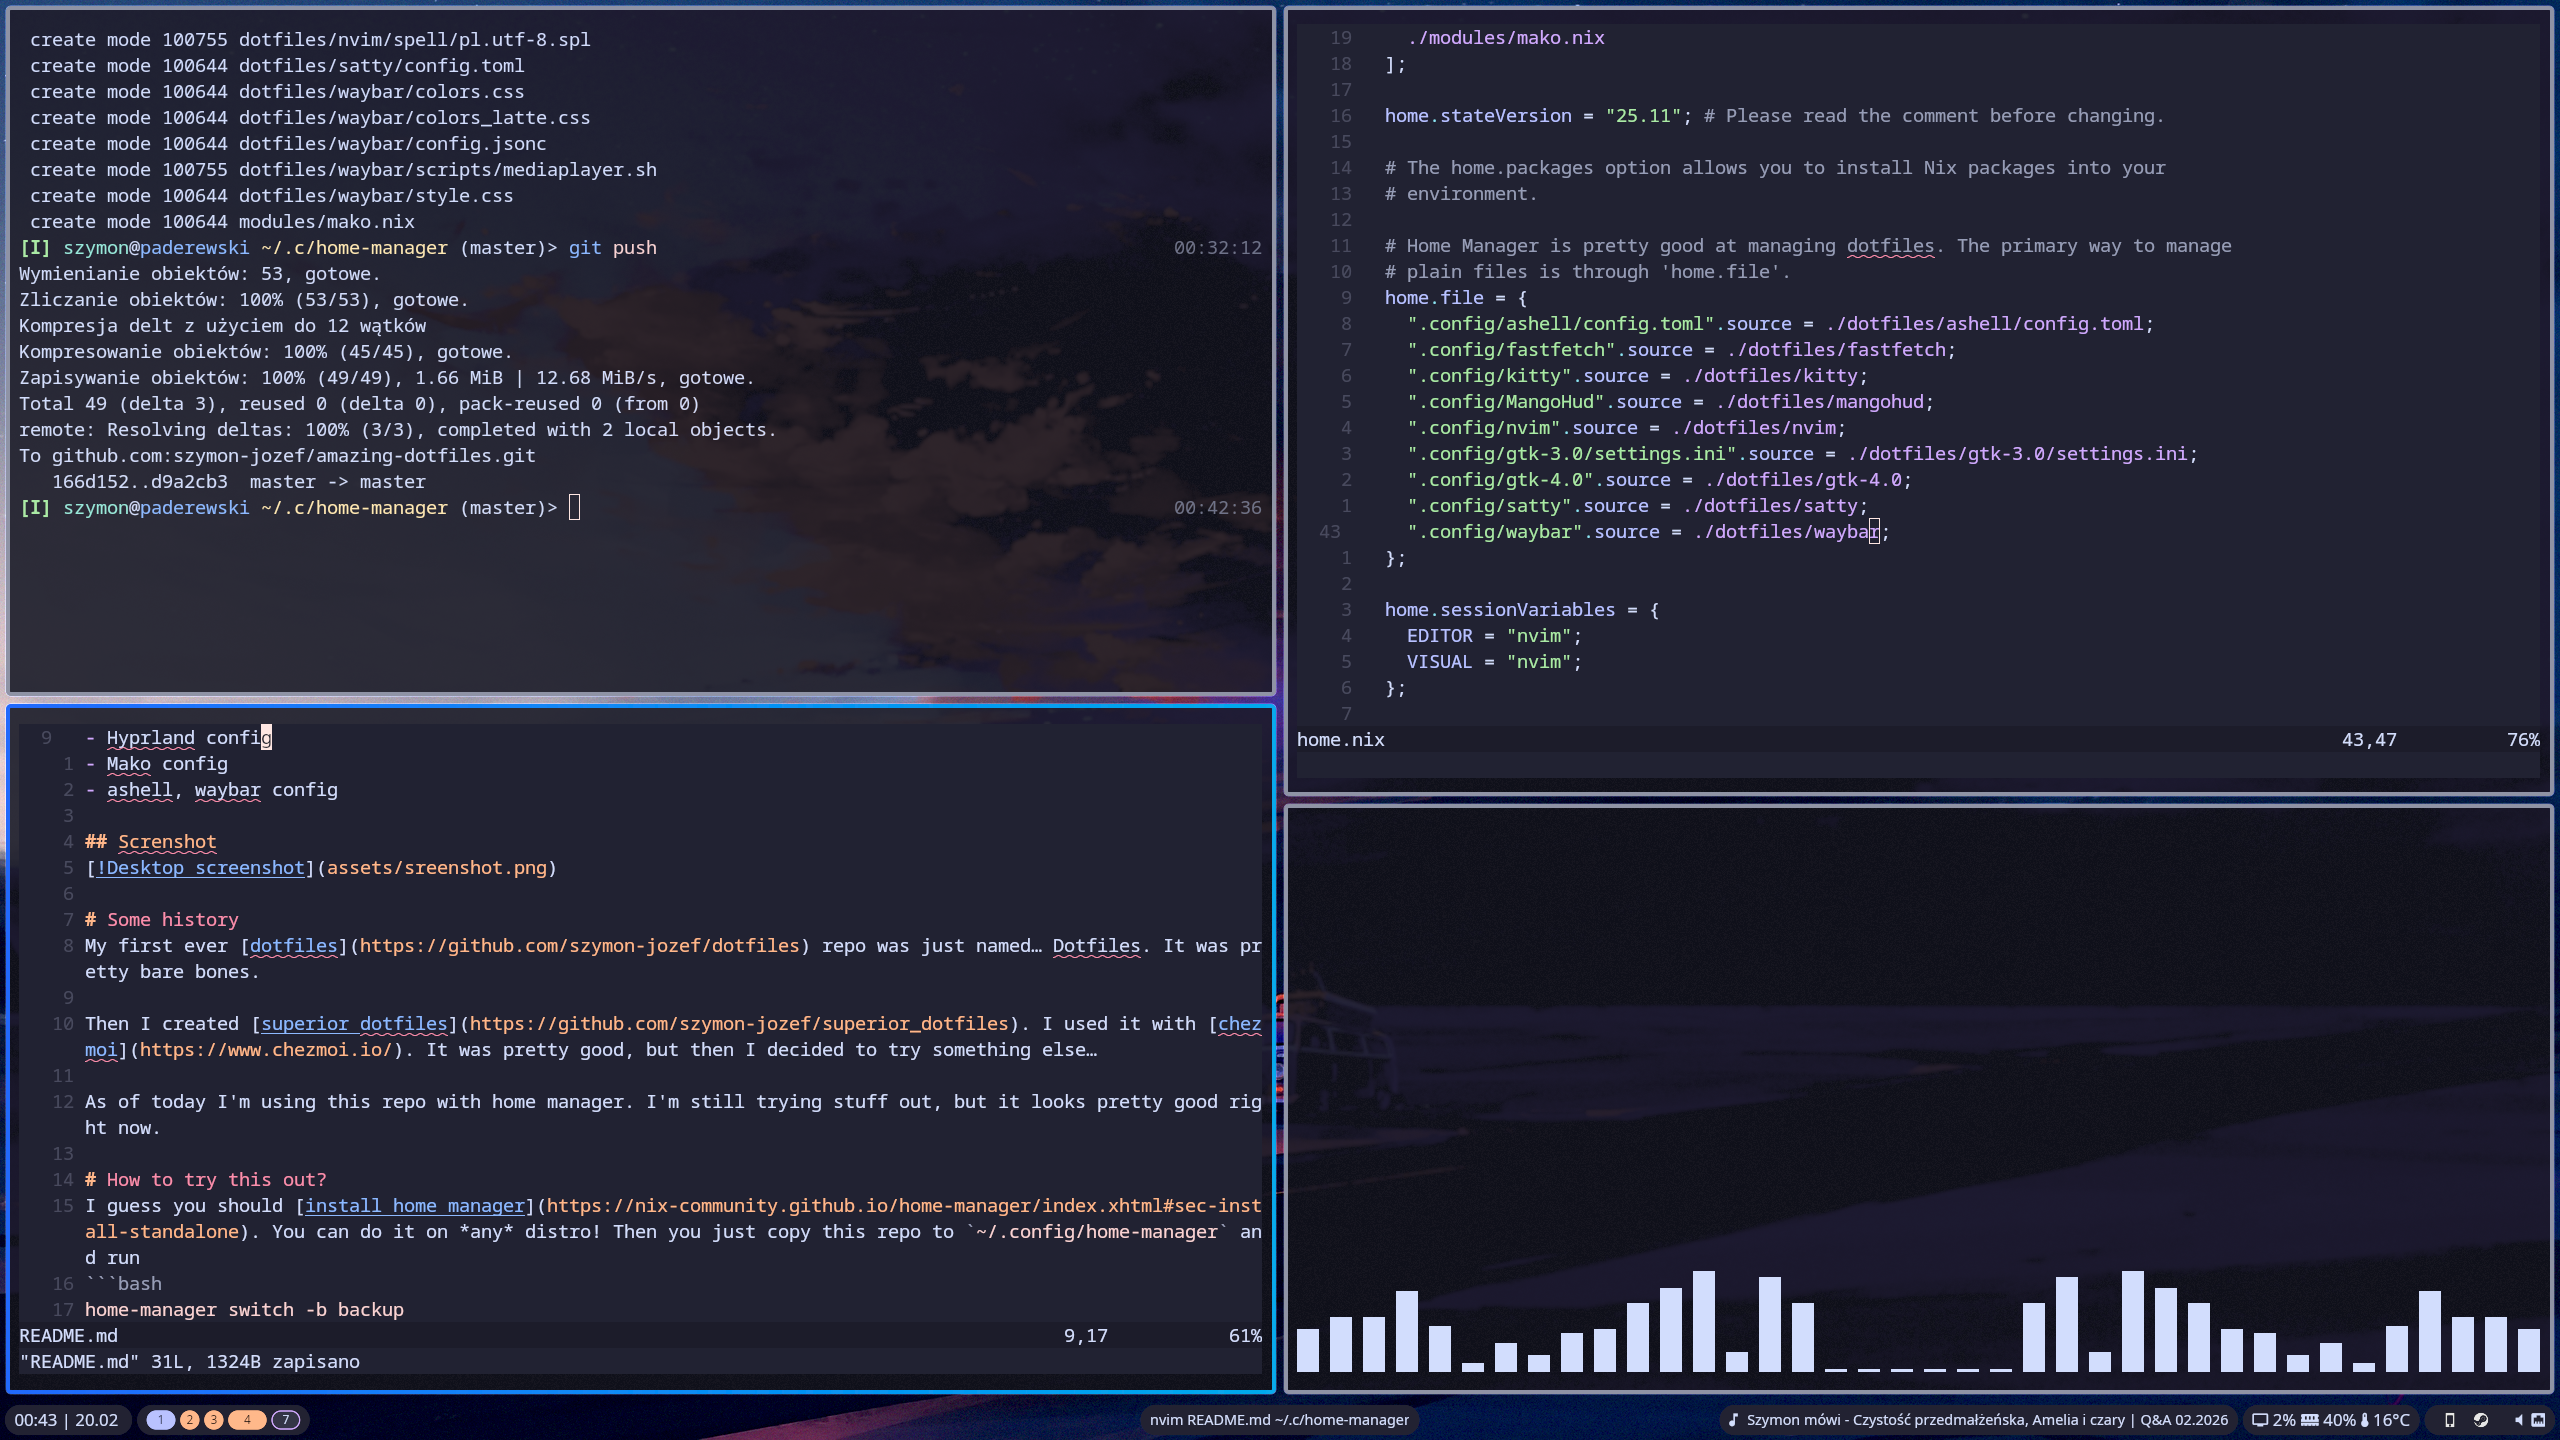The image size is (2560, 1440).
Task: Click the '.config/fastfetch' source line
Action: tap(1682, 349)
